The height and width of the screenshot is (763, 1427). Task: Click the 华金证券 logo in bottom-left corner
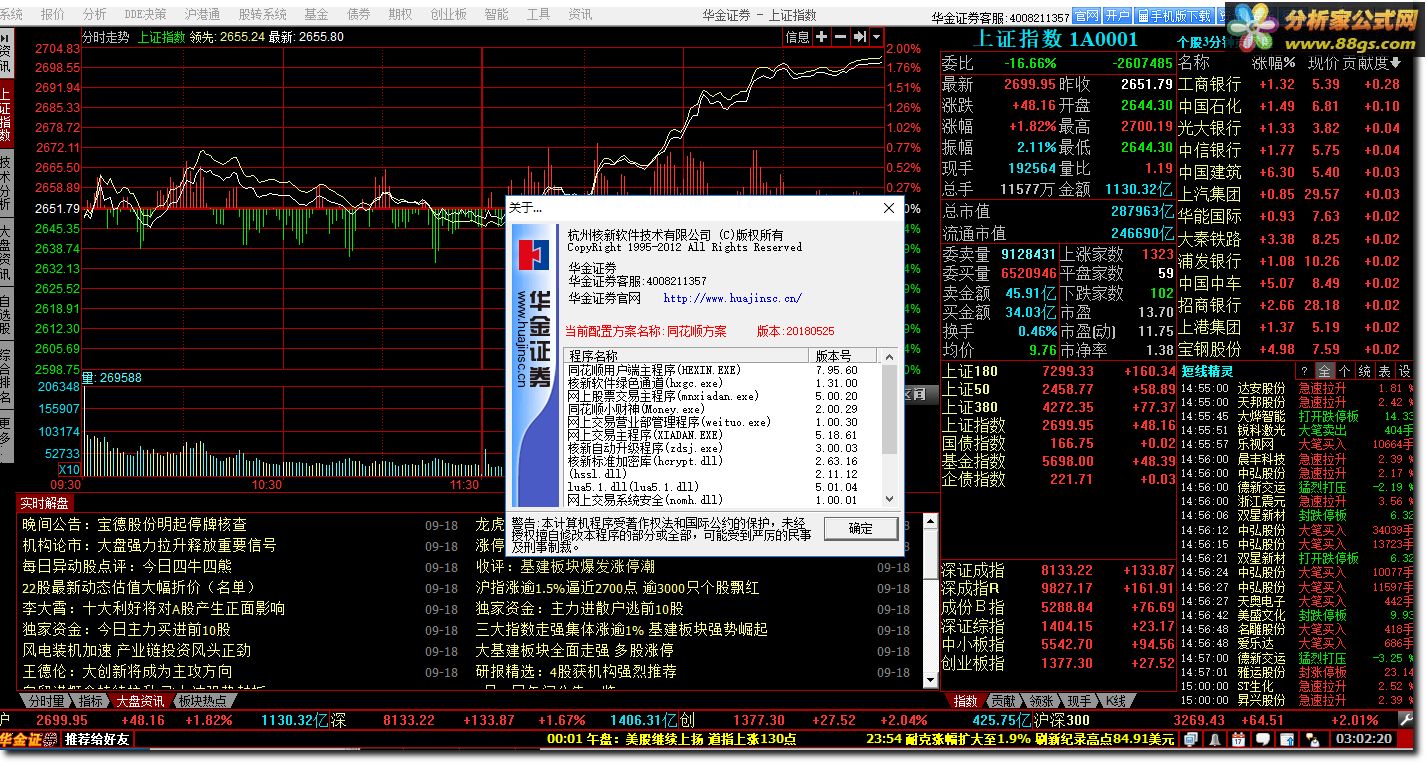(29, 740)
